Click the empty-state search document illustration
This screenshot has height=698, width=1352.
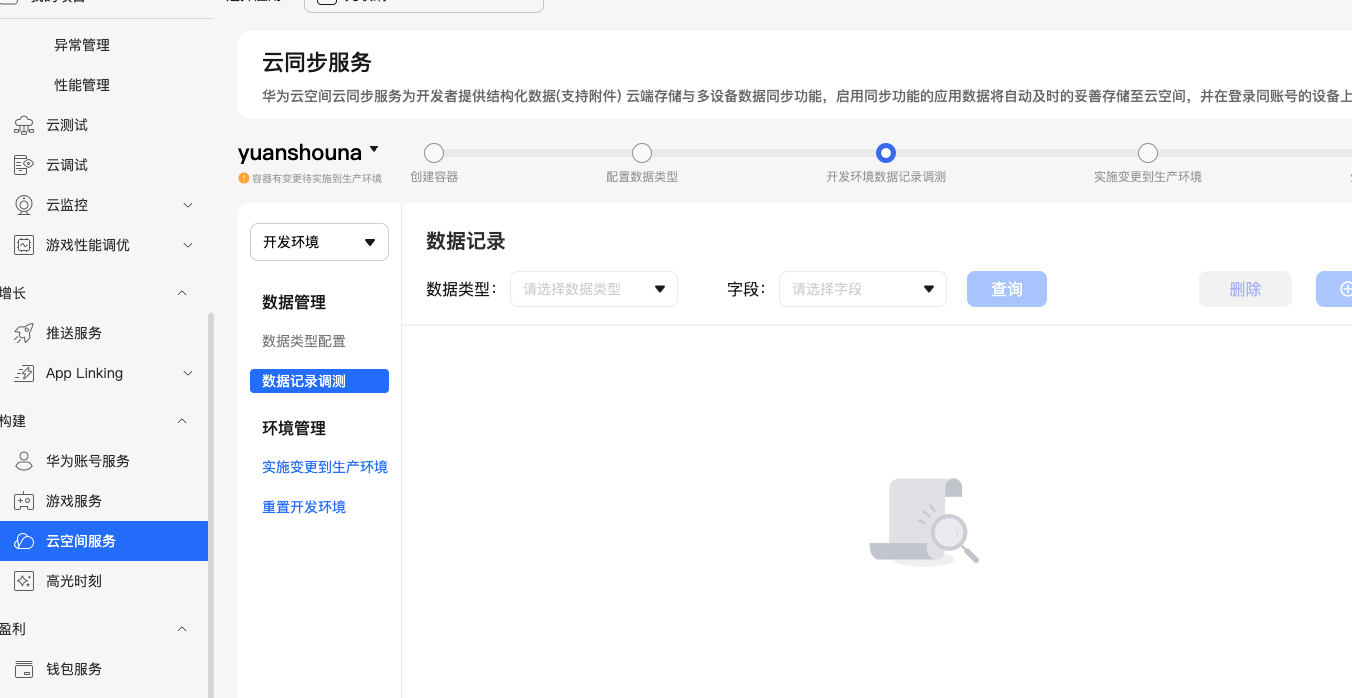click(x=924, y=522)
